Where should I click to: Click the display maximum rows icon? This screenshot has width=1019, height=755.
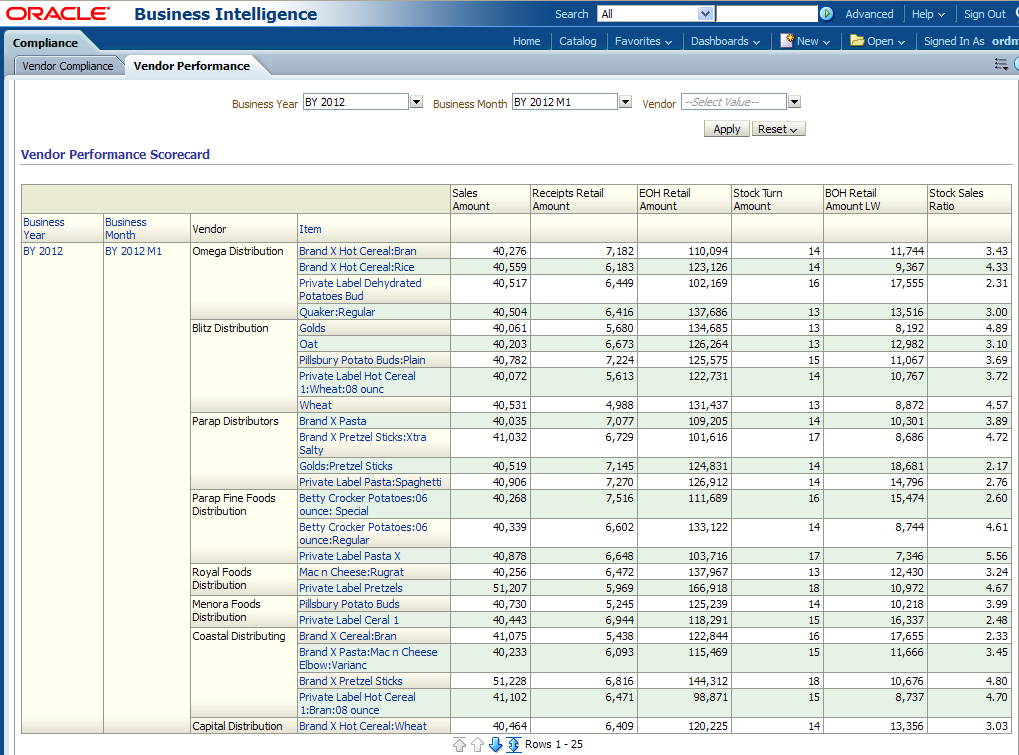[513, 744]
